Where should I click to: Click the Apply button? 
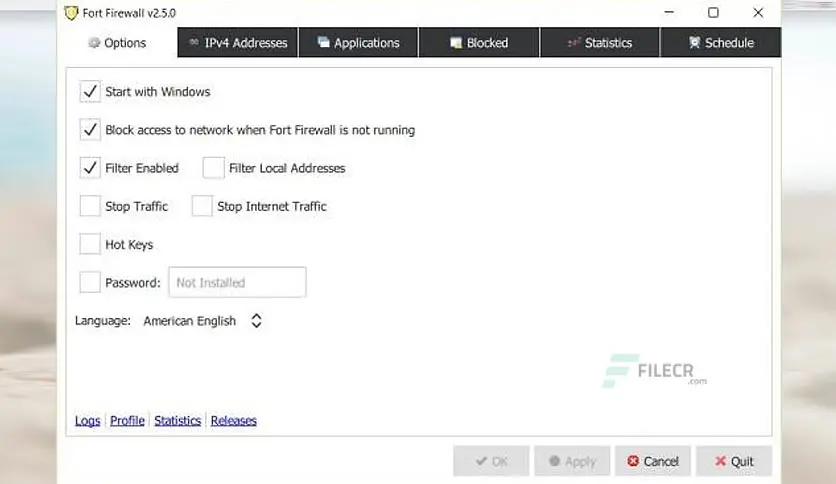[x=572, y=461]
